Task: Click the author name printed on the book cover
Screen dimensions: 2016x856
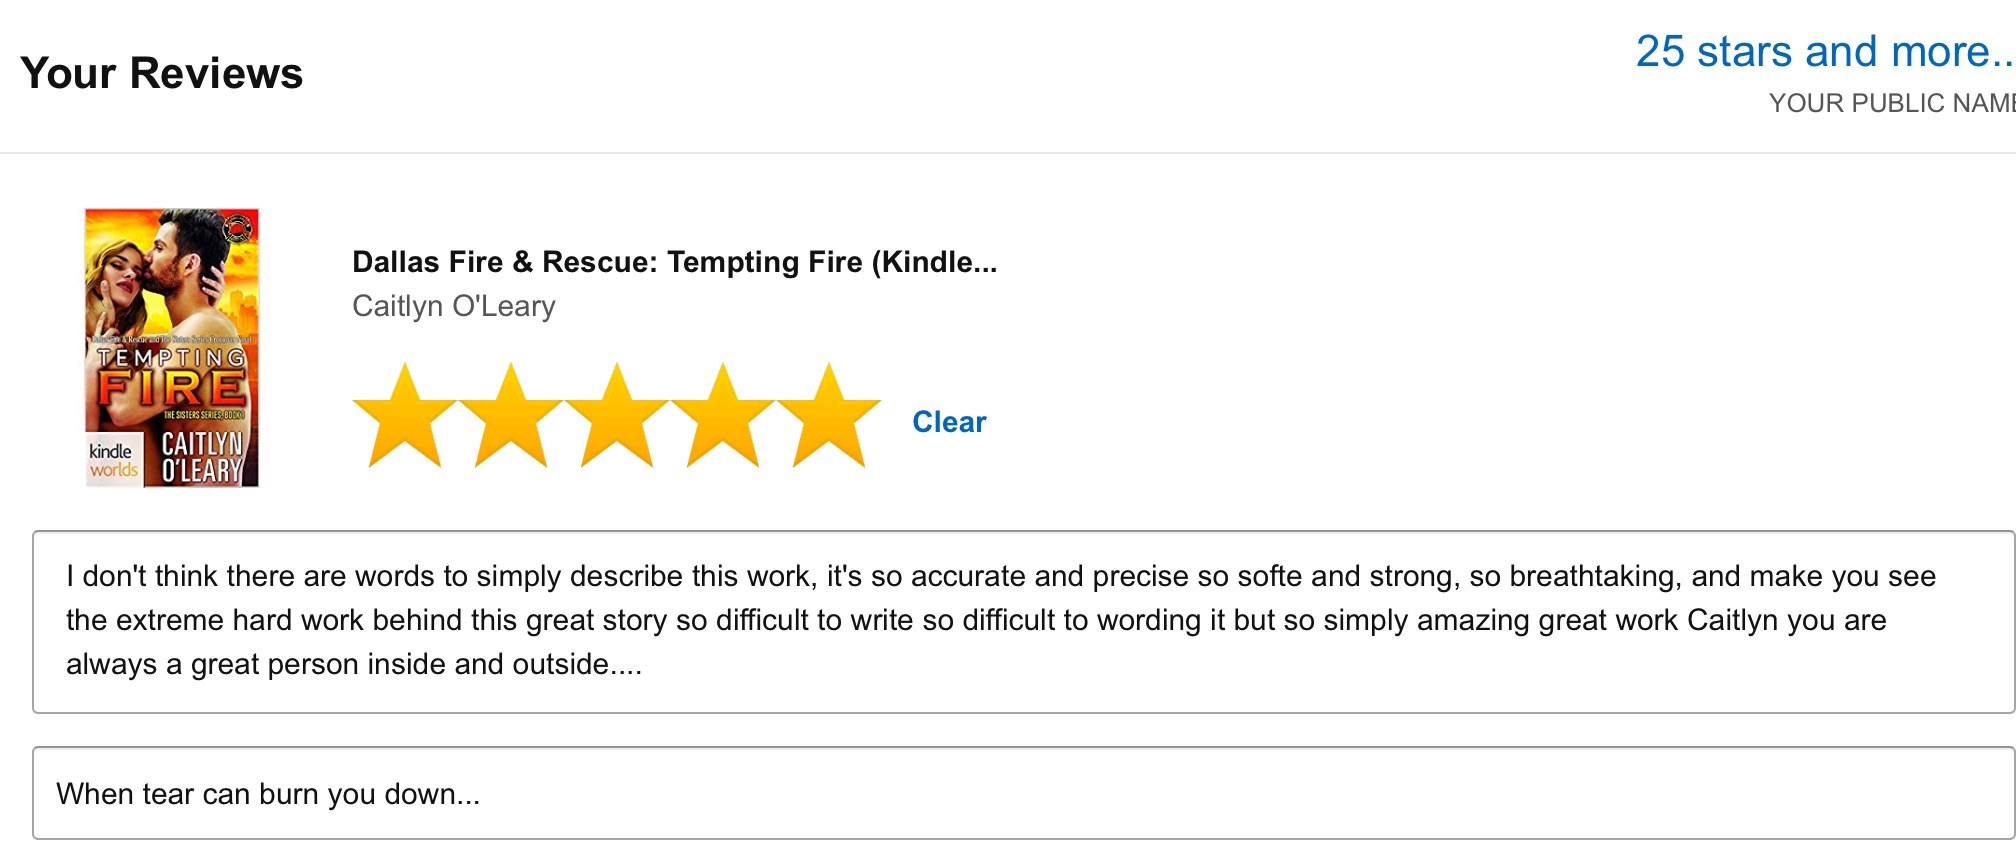Action: pos(202,458)
